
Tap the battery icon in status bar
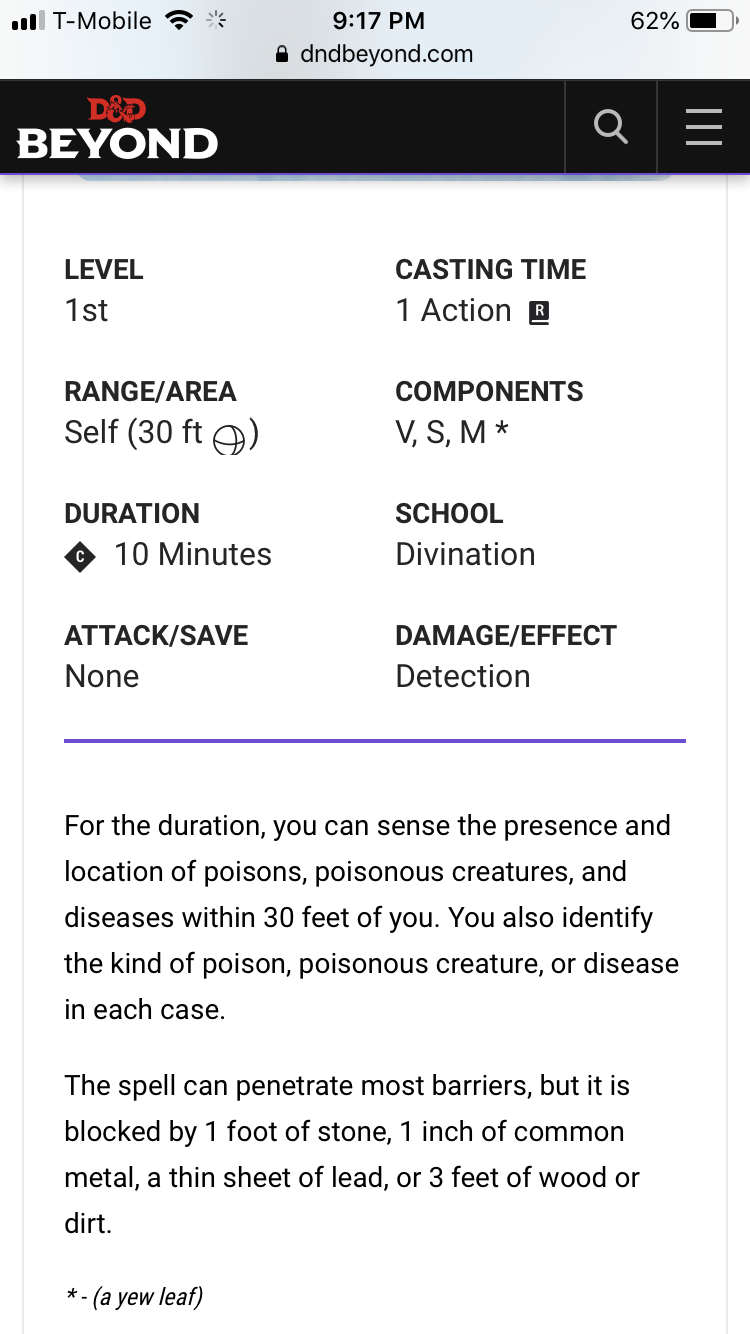pos(712,21)
